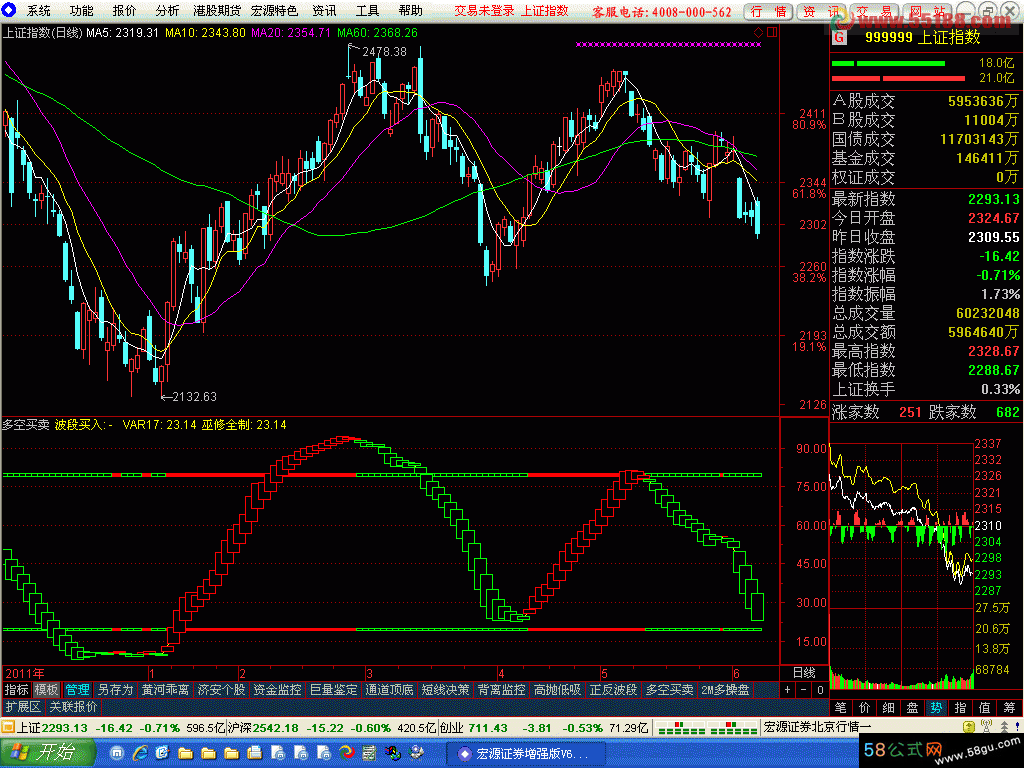This screenshot has width=1024, height=768.
Task: Expand the 扩展区 panel
Action: point(23,707)
